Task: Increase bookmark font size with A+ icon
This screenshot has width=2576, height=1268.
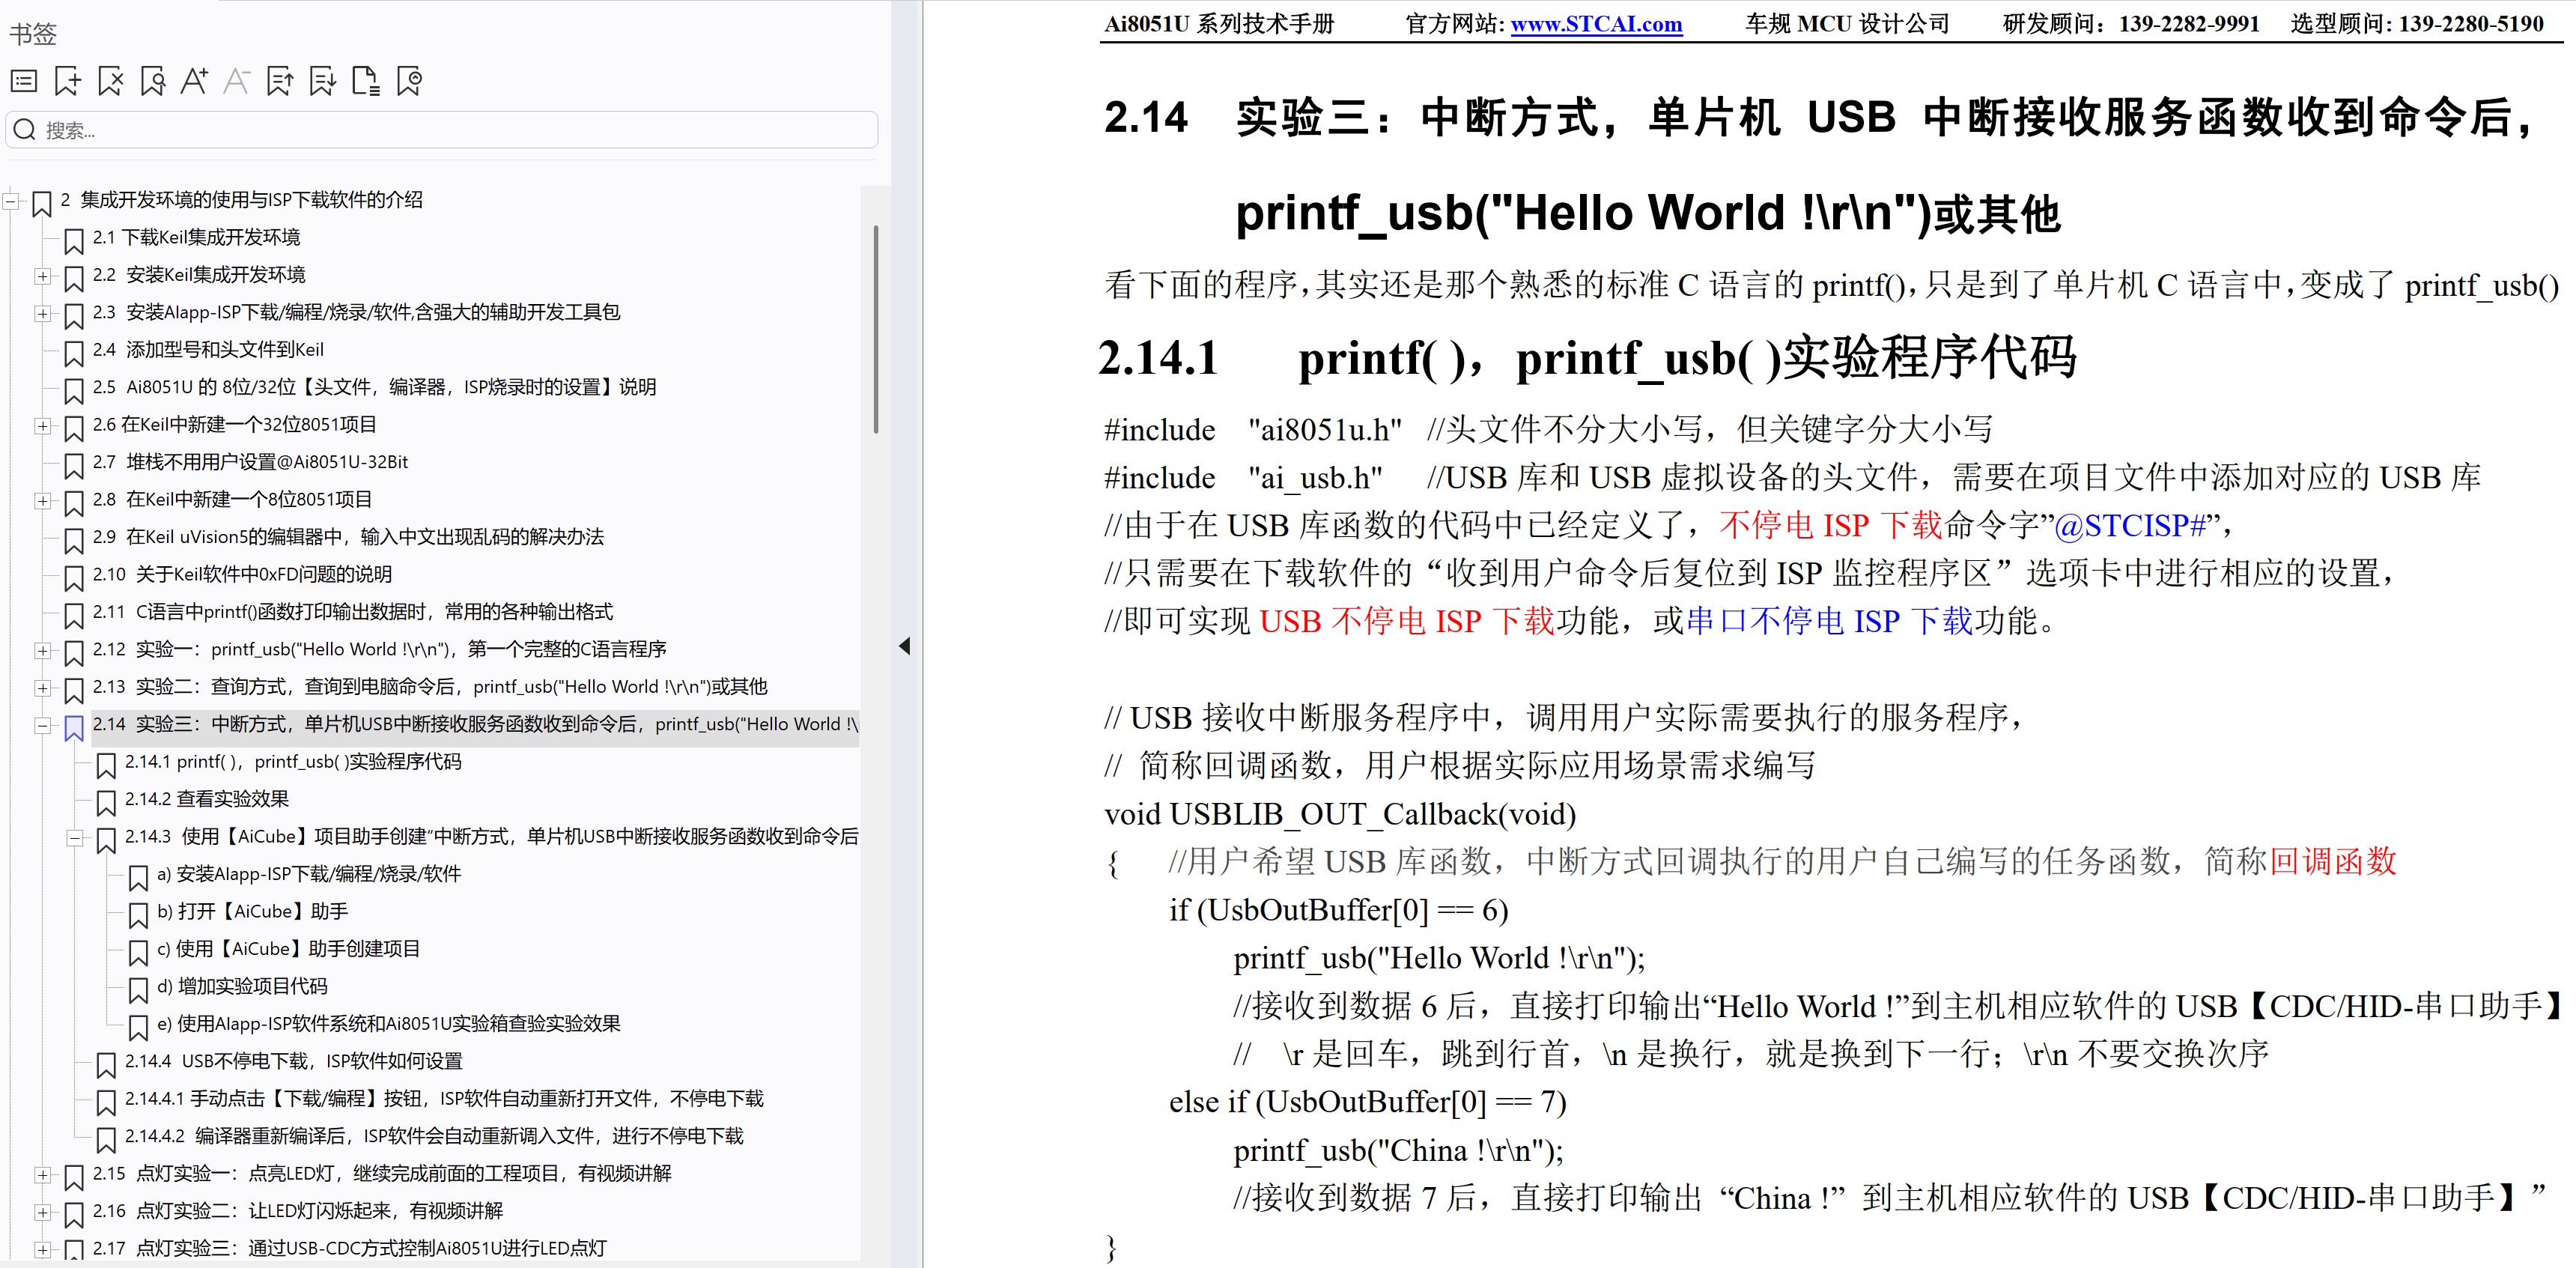Action: 195,81
